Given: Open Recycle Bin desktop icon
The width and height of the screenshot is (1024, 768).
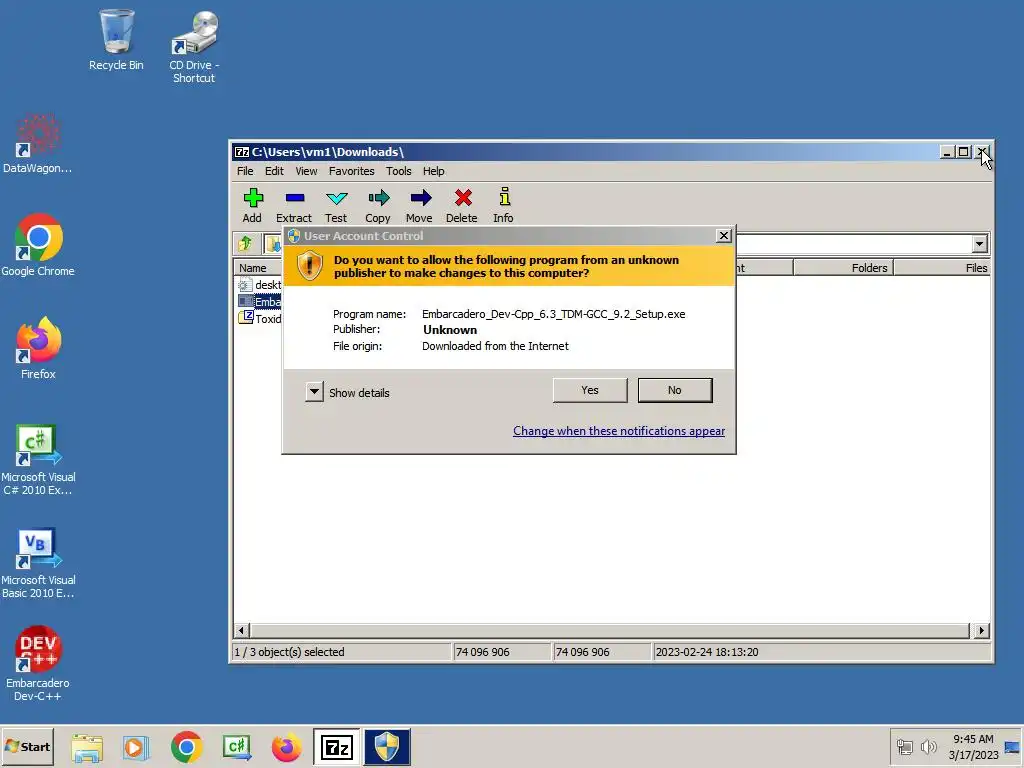Looking at the screenshot, I should click(x=116, y=40).
